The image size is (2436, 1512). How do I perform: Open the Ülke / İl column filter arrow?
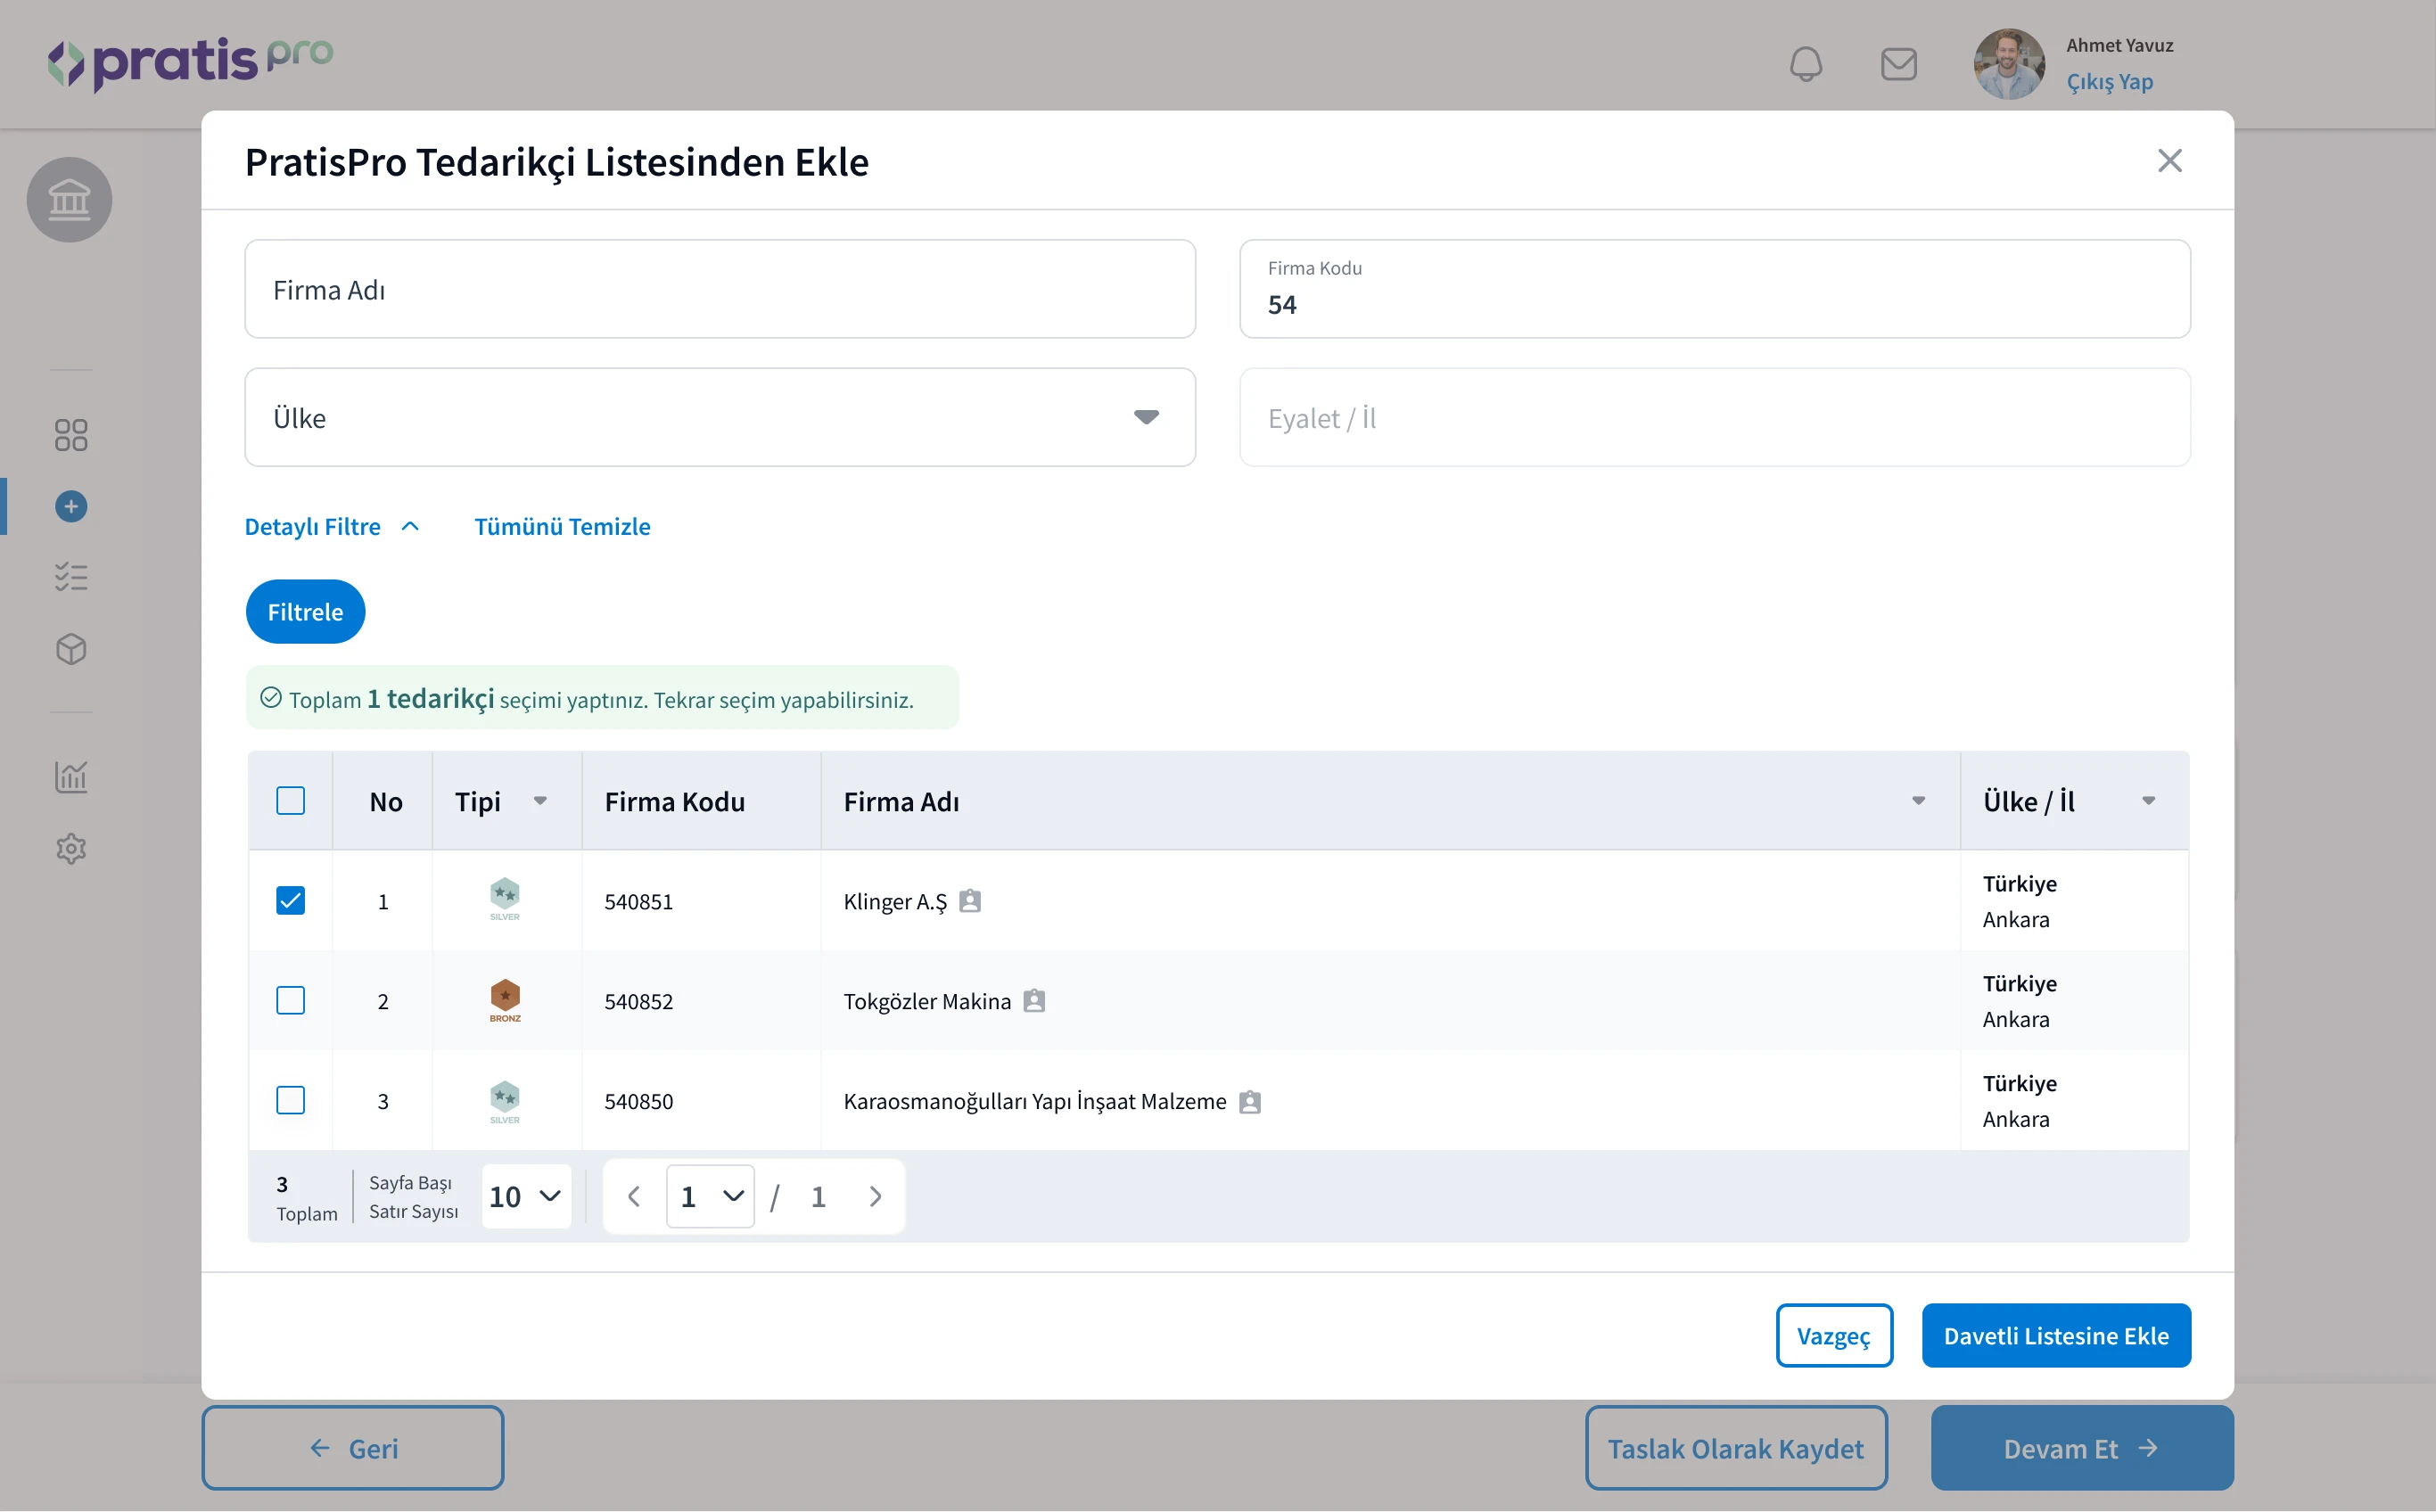[2148, 801]
